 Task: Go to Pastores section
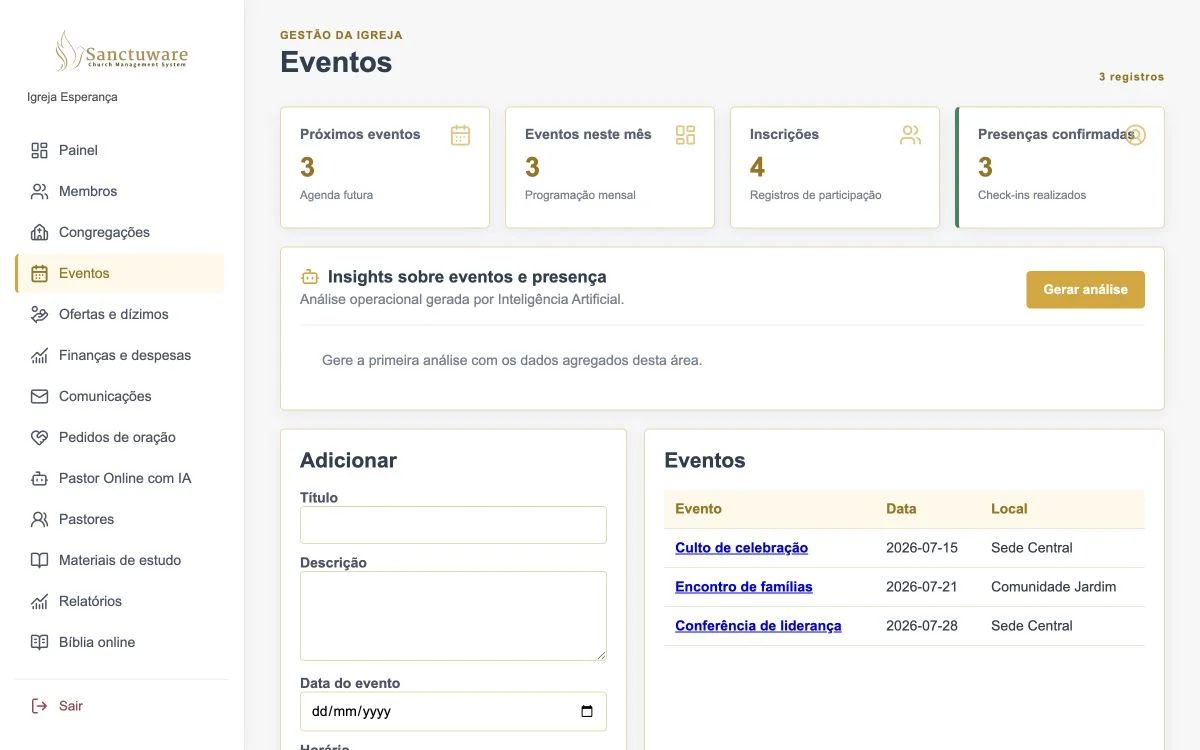point(119,519)
